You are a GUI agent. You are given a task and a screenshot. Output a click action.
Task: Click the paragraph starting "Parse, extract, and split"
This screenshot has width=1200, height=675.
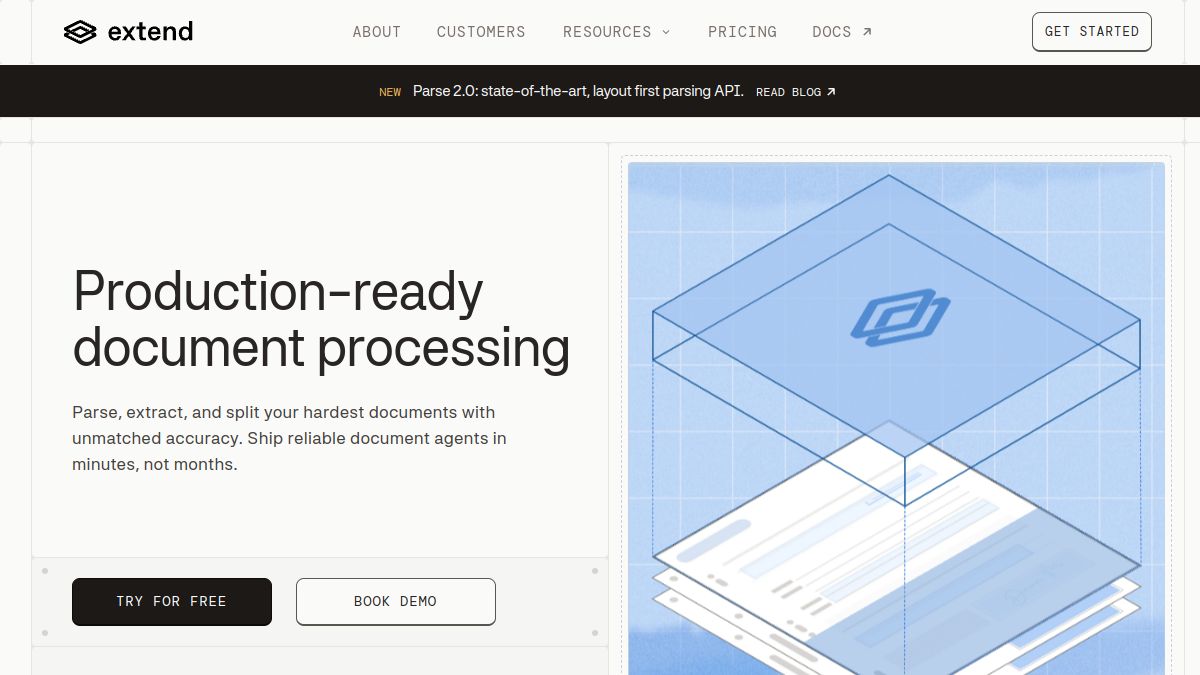(x=289, y=438)
